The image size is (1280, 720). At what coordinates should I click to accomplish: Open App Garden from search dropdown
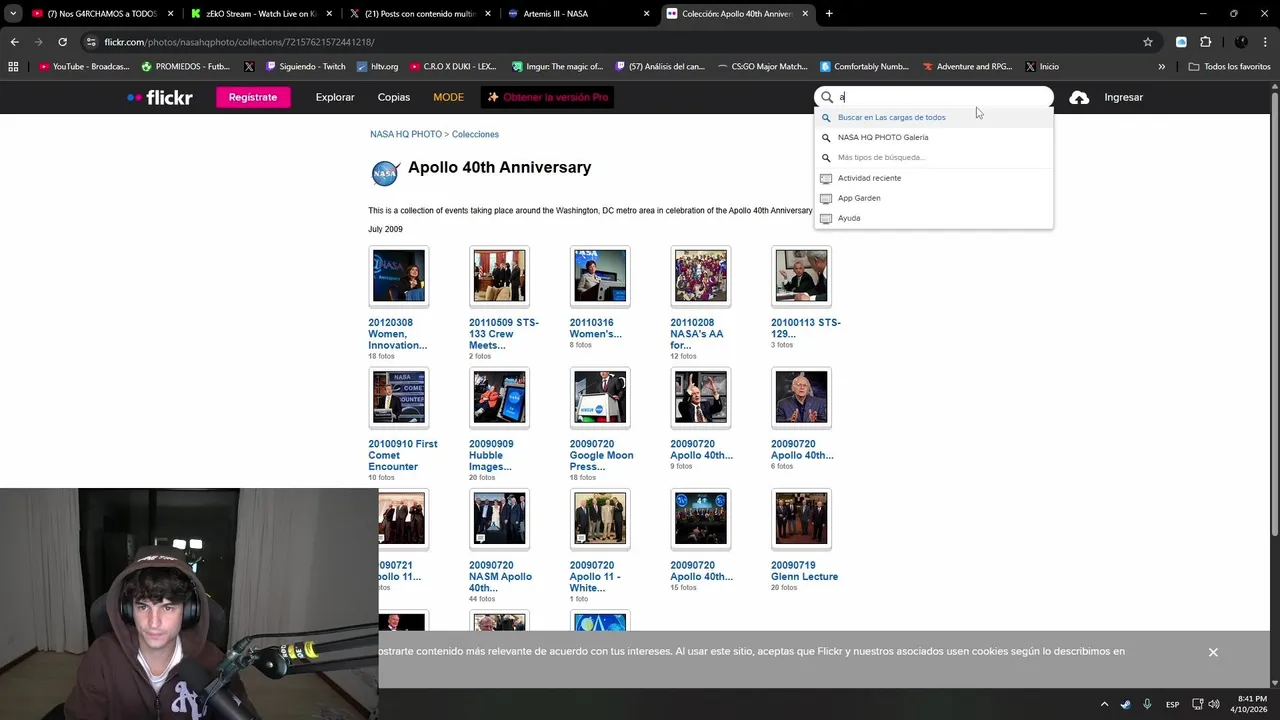click(934, 198)
